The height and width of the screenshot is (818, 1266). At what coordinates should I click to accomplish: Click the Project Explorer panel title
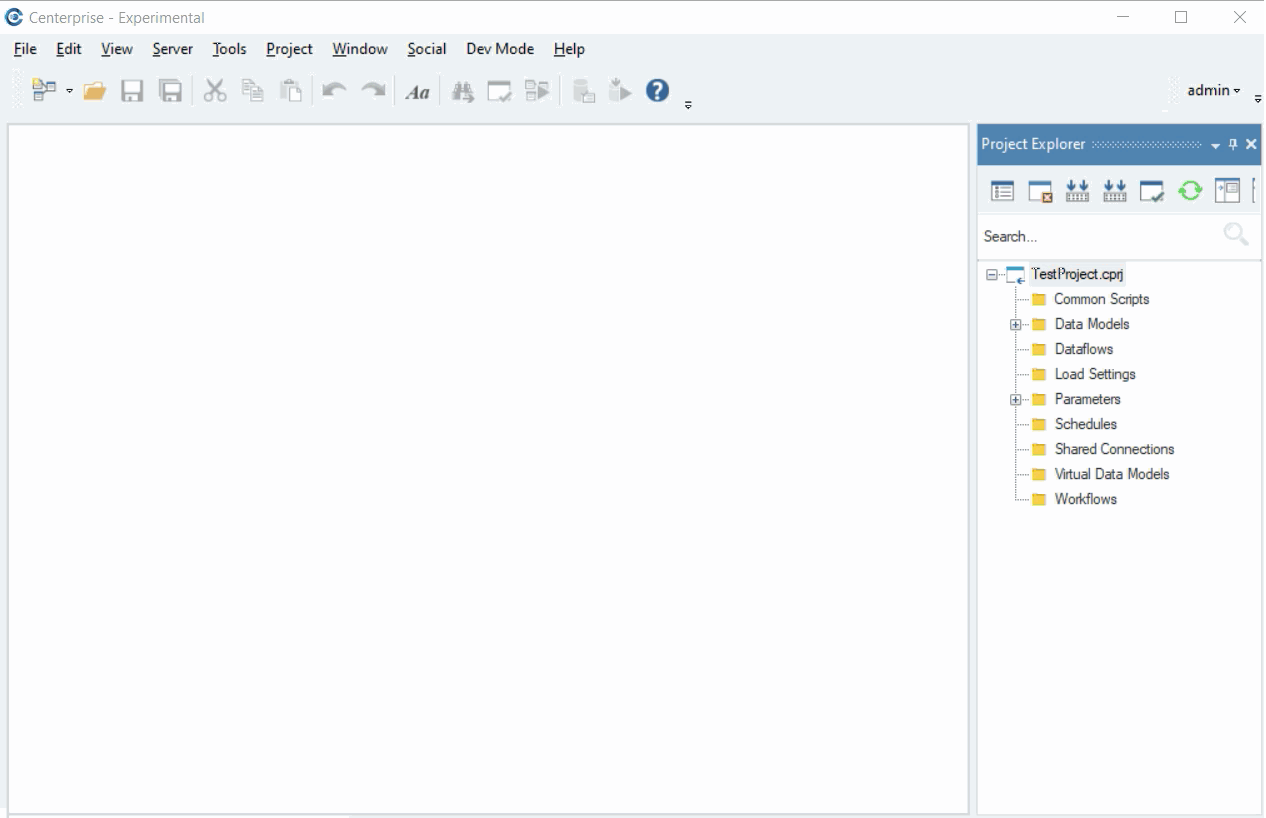pyautogui.click(x=1033, y=144)
